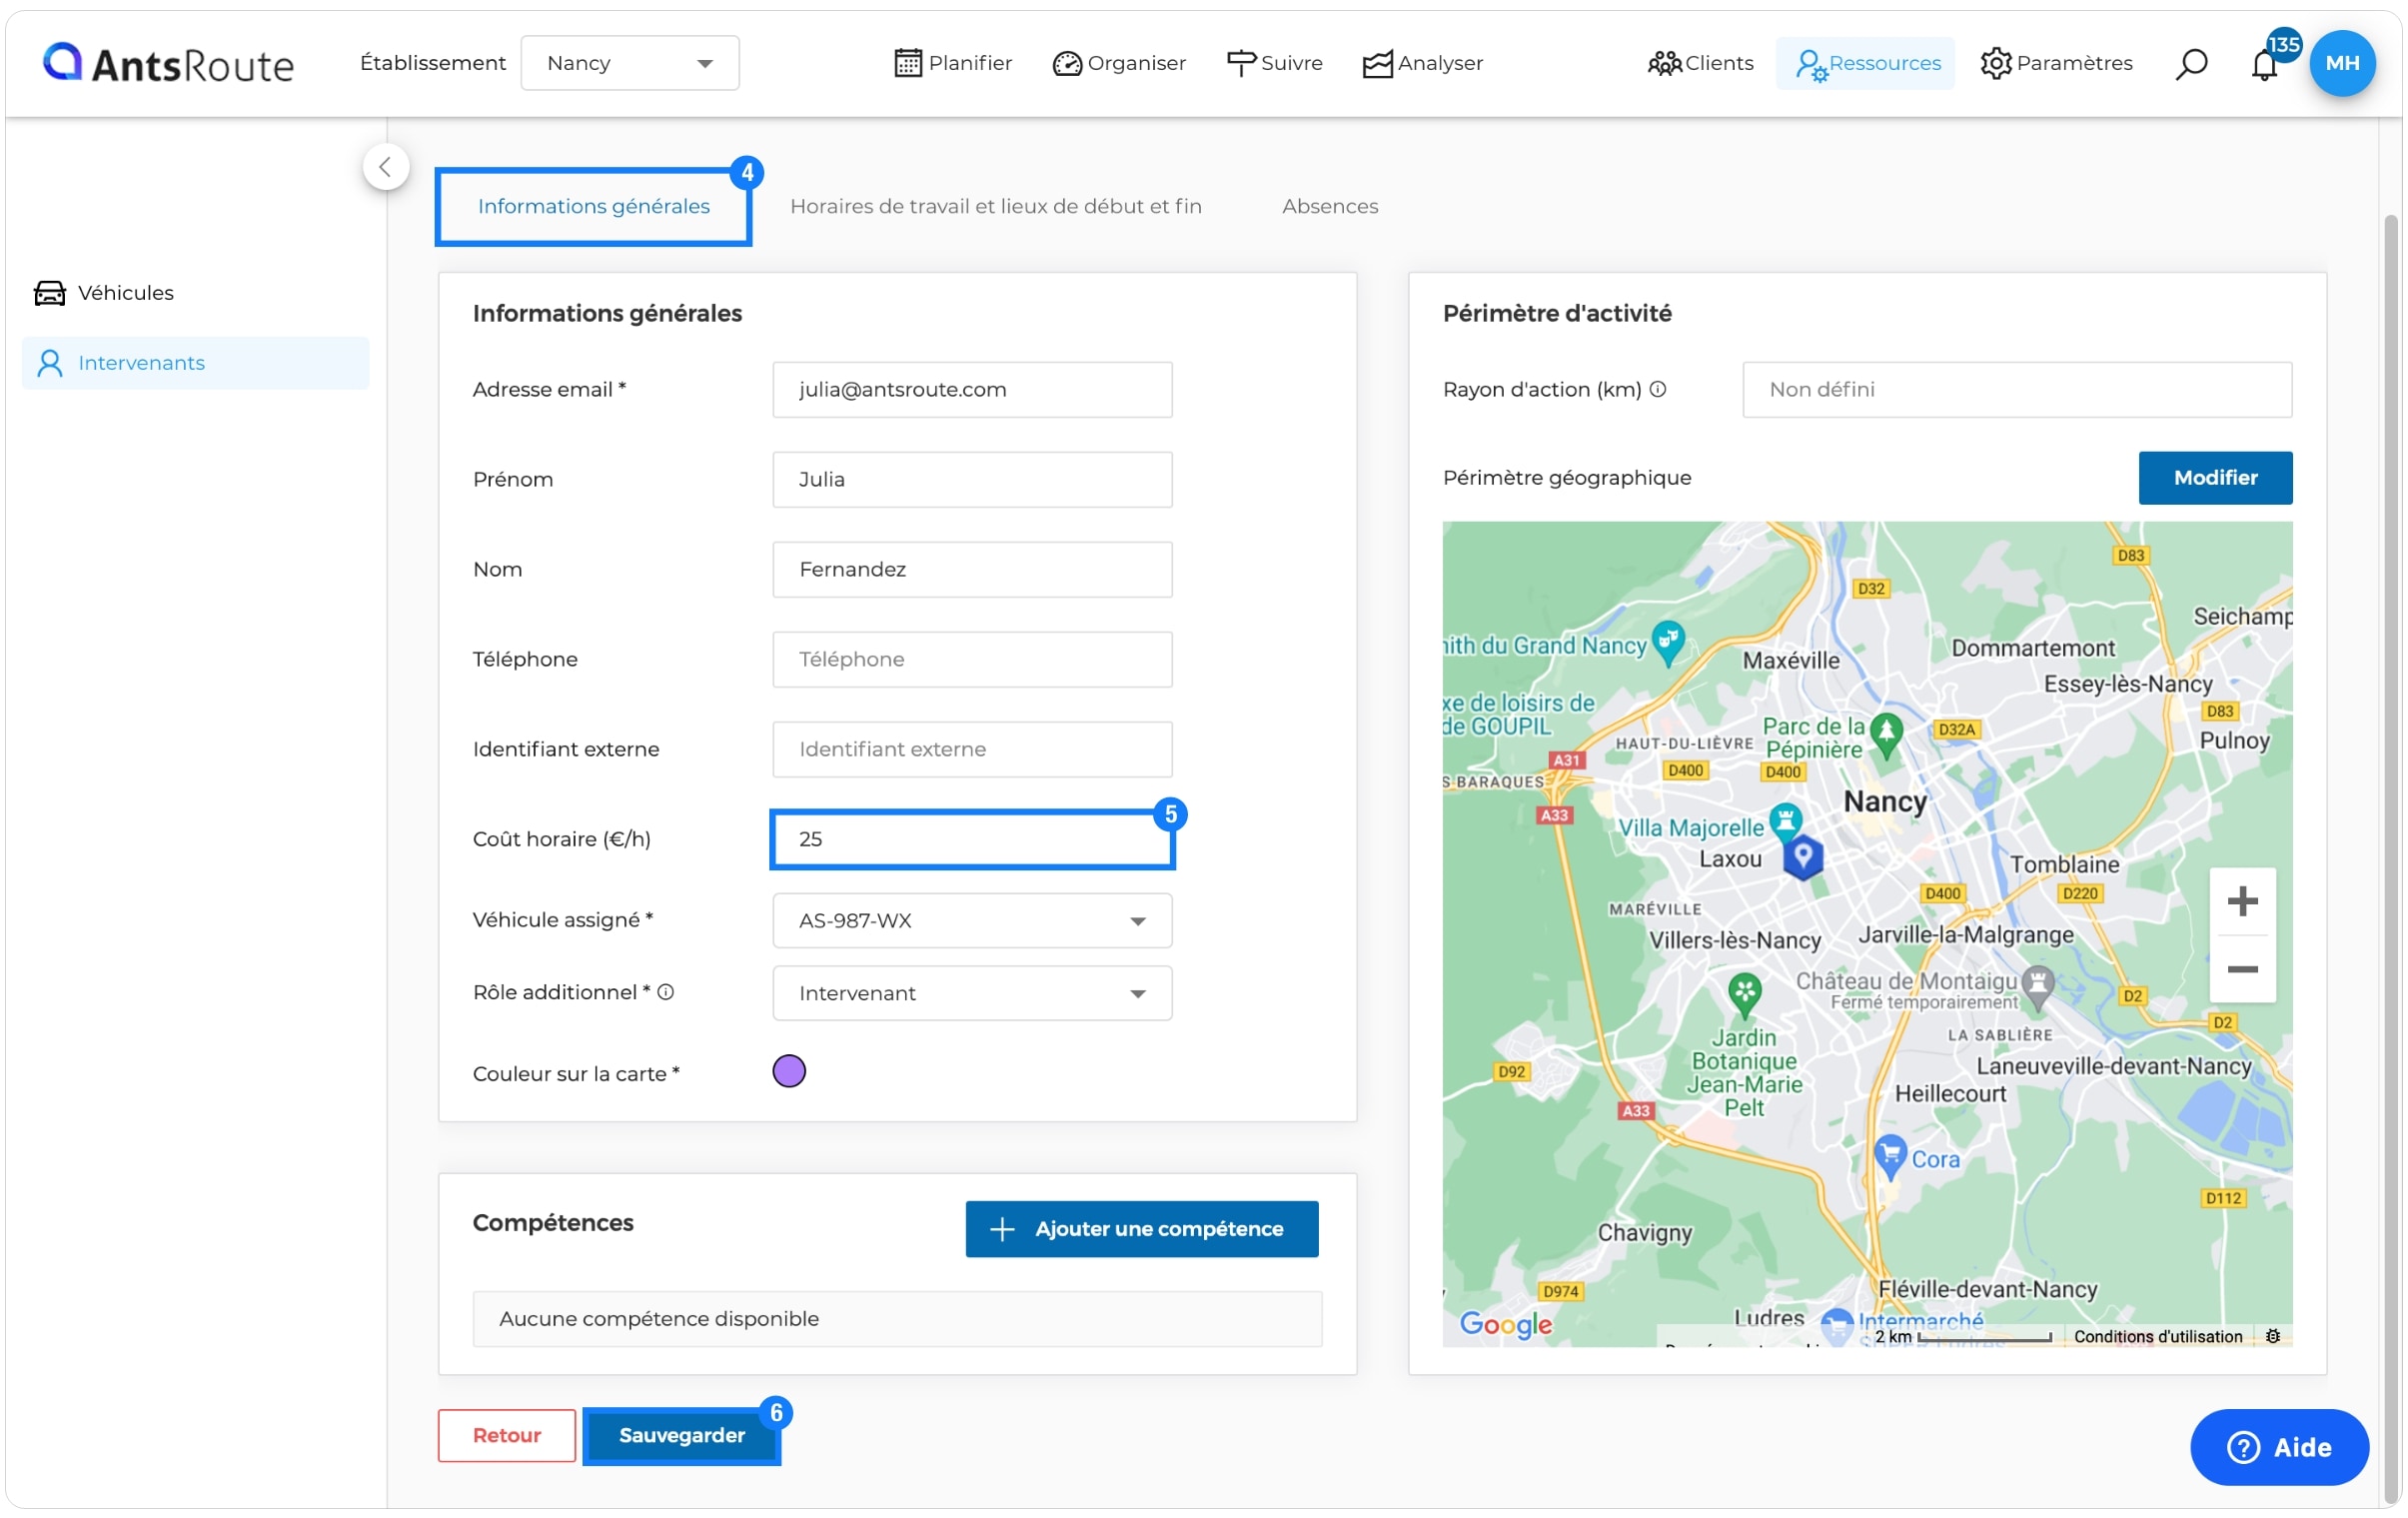Click the Téléphone input field

[x=972, y=660]
